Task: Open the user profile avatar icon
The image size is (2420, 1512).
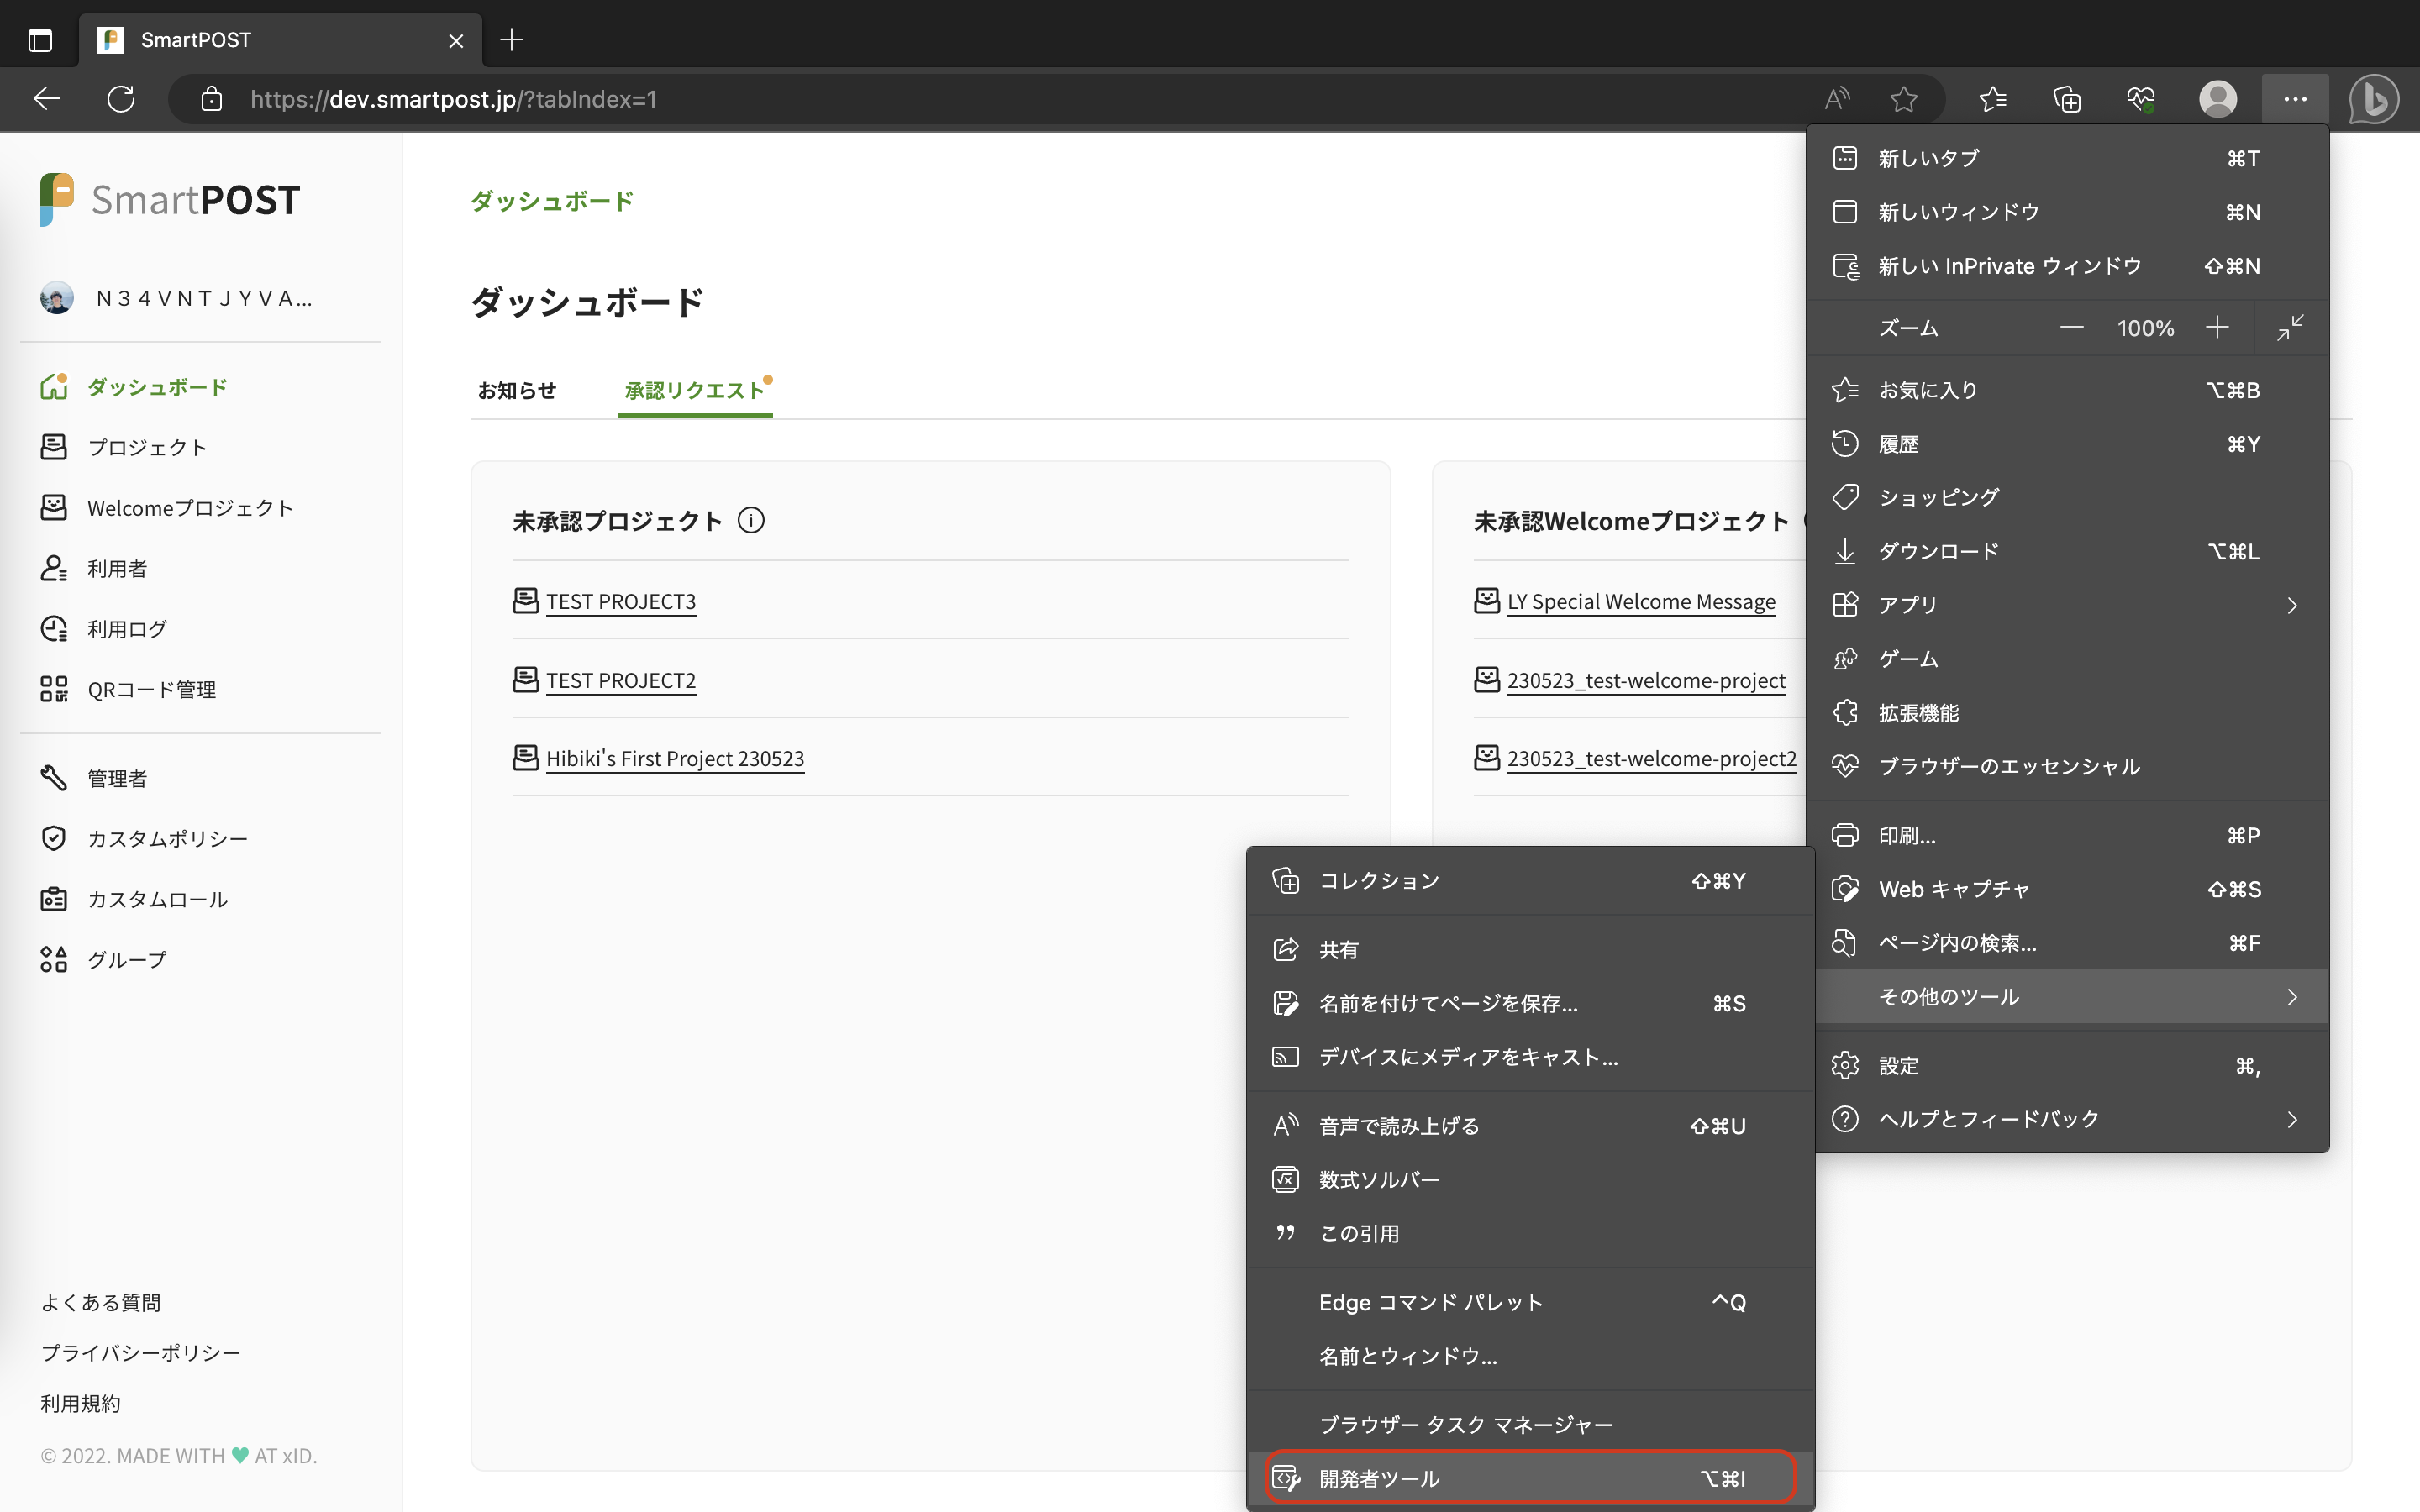Action: (x=2217, y=99)
